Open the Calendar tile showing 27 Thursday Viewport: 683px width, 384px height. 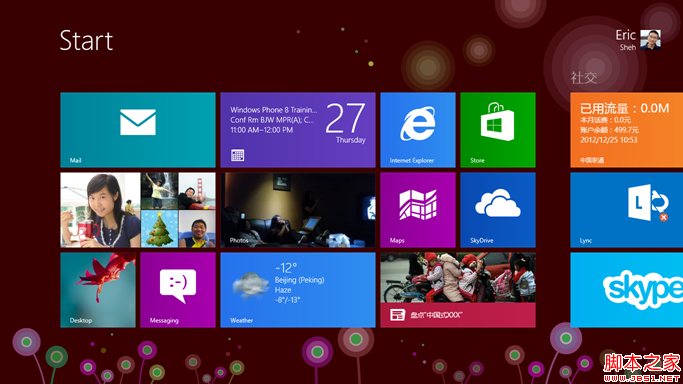click(x=298, y=130)
